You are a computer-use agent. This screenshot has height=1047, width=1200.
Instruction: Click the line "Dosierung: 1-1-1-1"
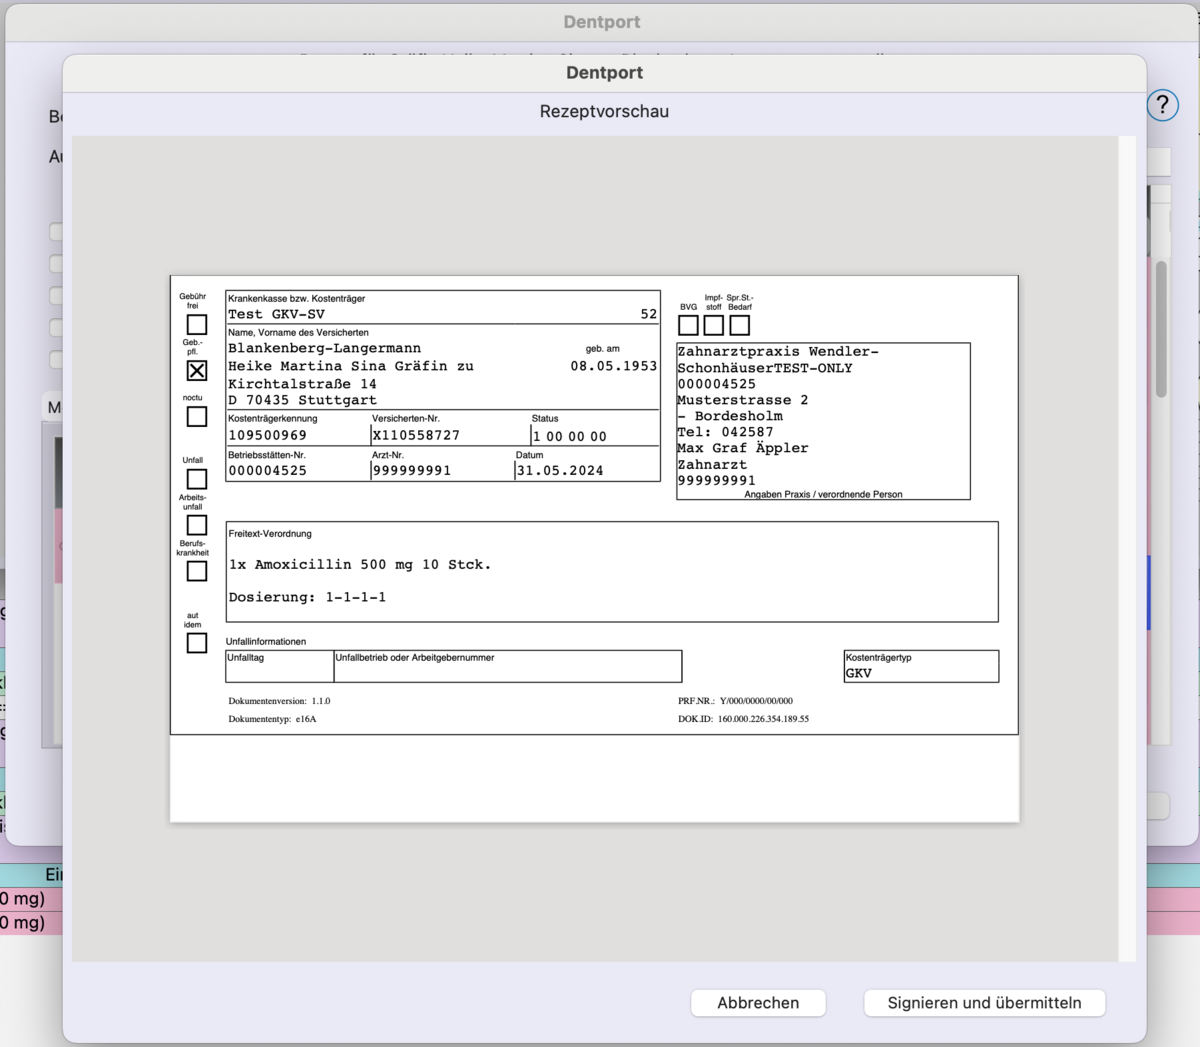pos(307,597)
